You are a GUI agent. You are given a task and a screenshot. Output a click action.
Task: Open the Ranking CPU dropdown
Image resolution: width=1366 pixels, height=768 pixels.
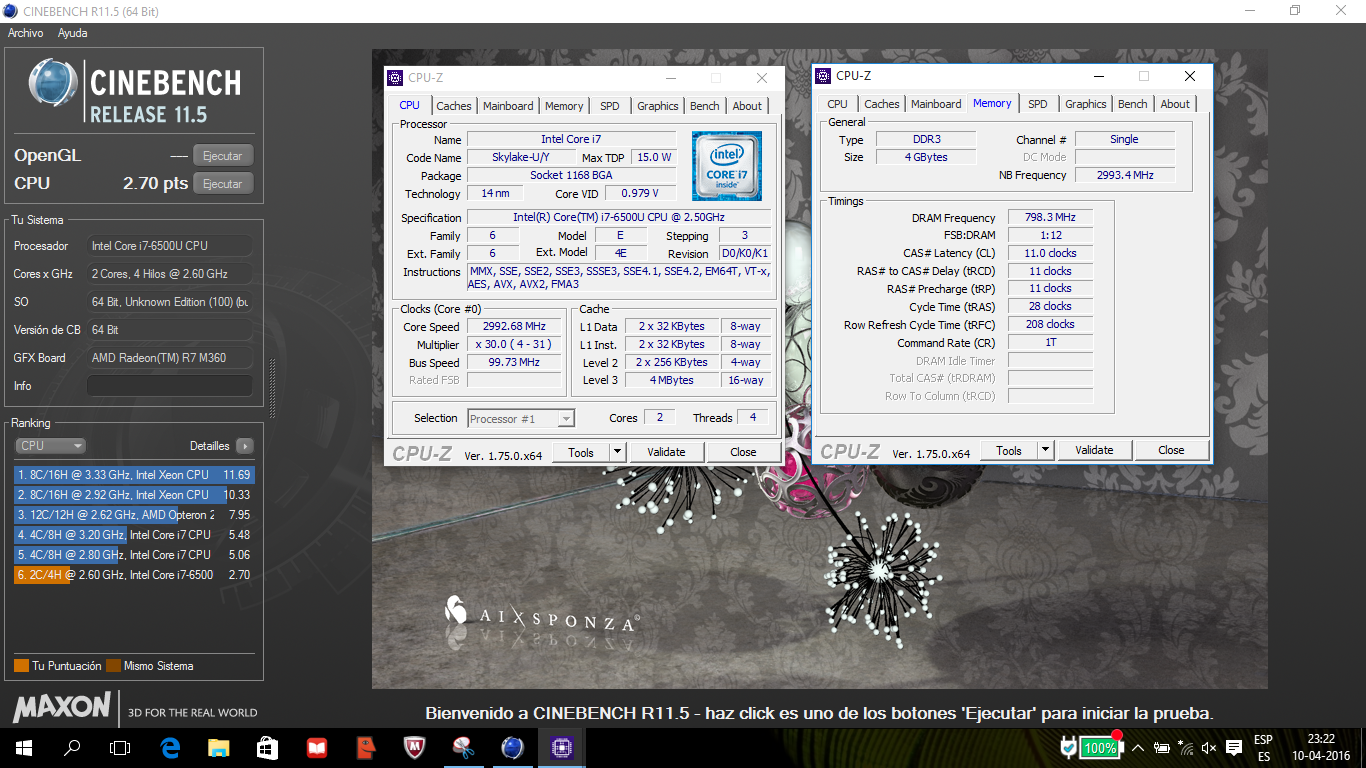[50, 446]
